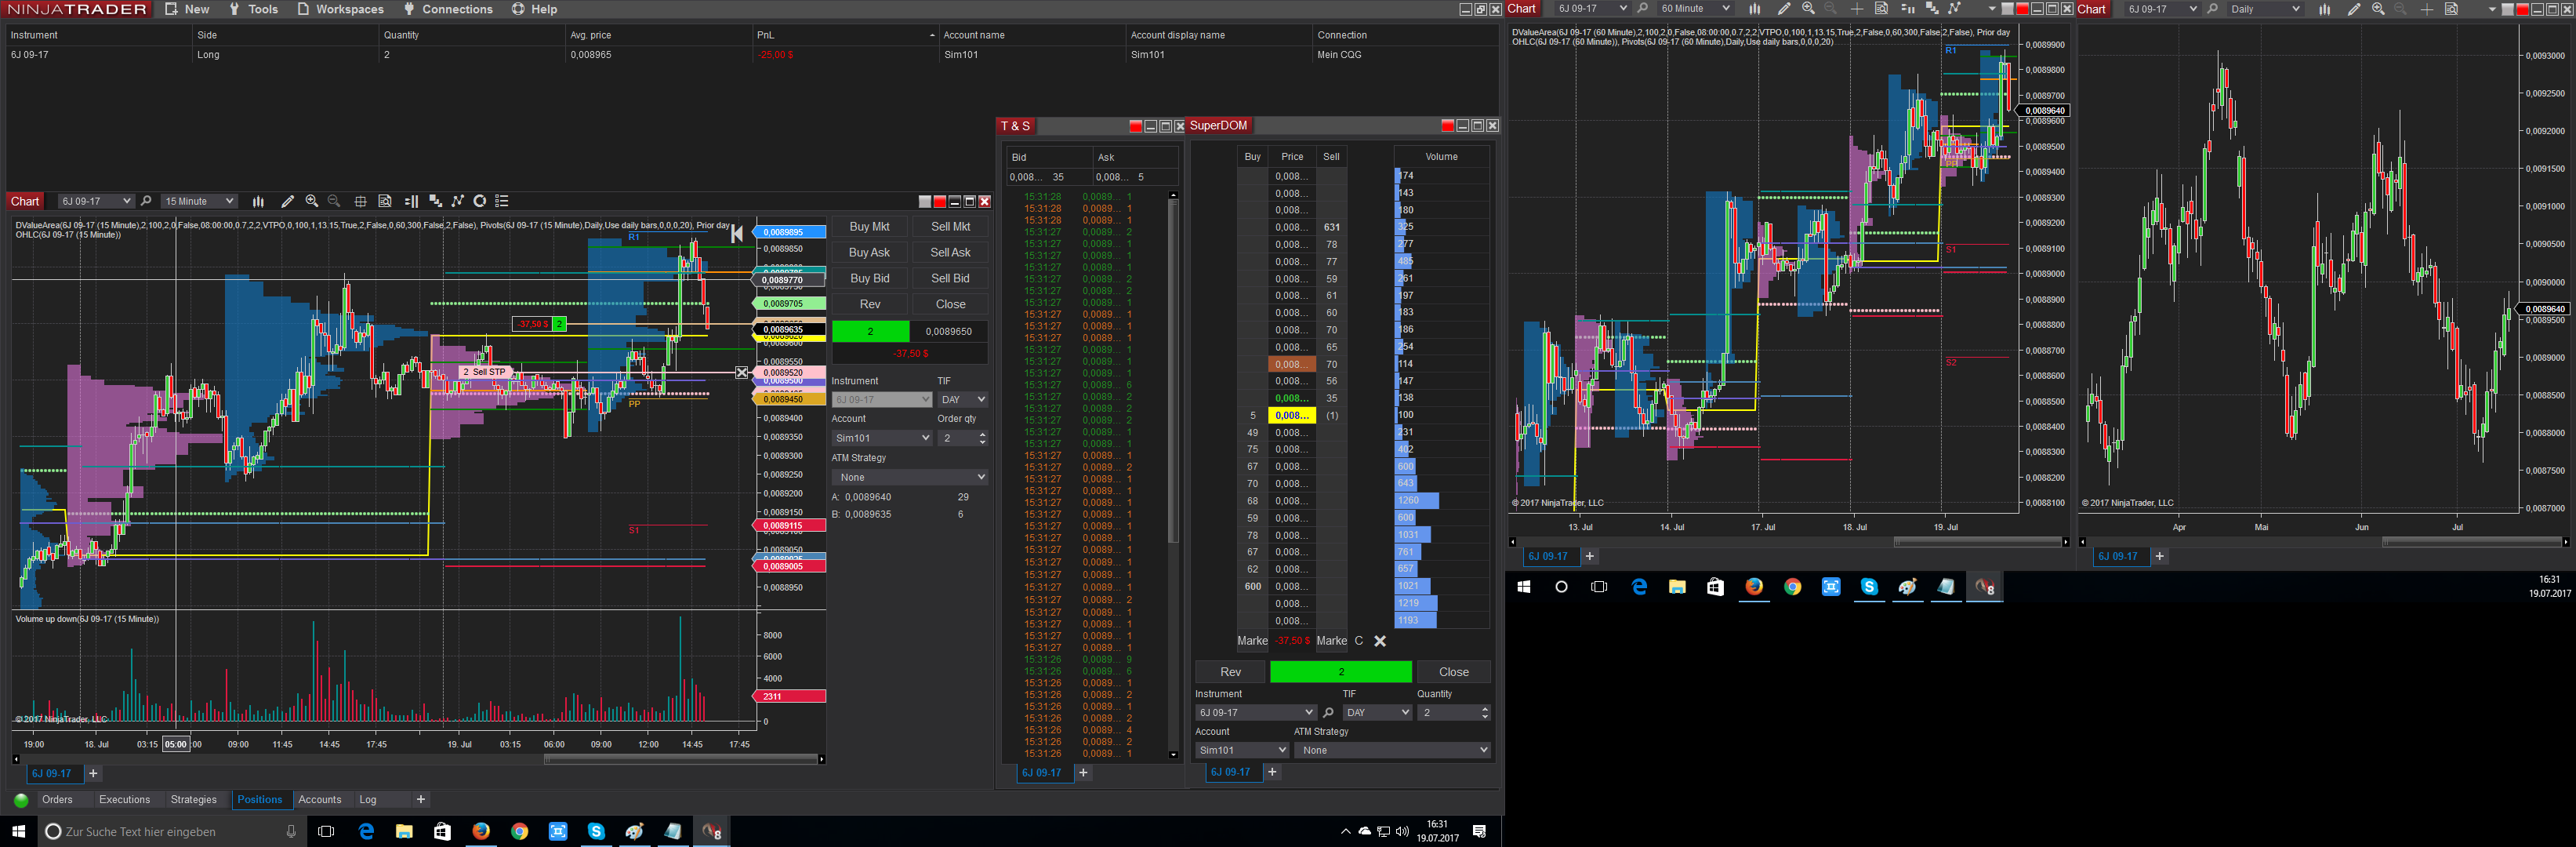
Task: Open 60 Minute interval dropdown
Action: (x=1695, y=9)
